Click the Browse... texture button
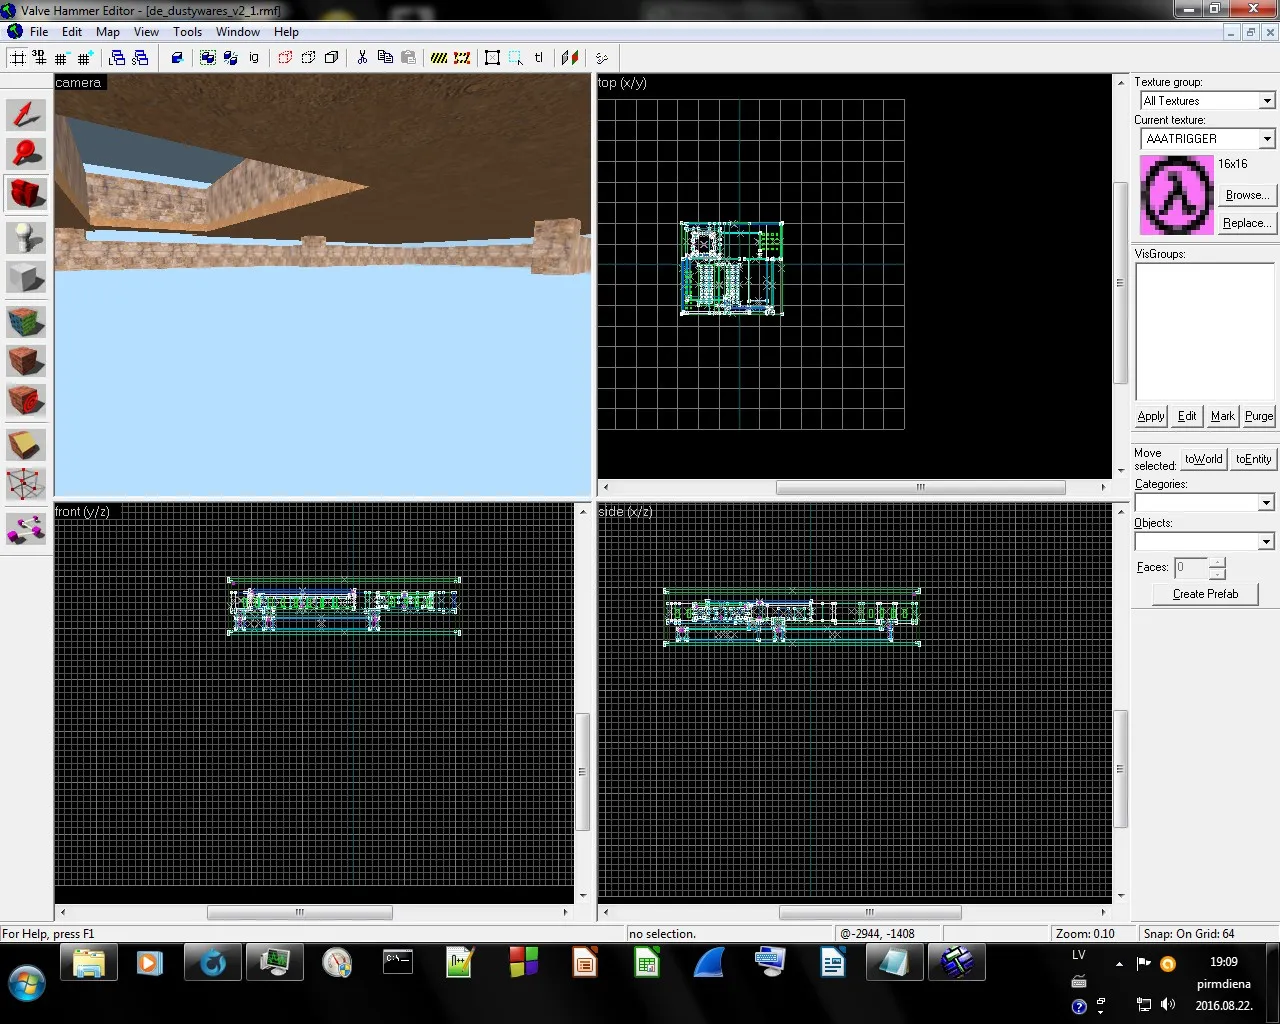Image resolution: width=1280 pixels, height=1024 pixels. tap(1246, 195)
